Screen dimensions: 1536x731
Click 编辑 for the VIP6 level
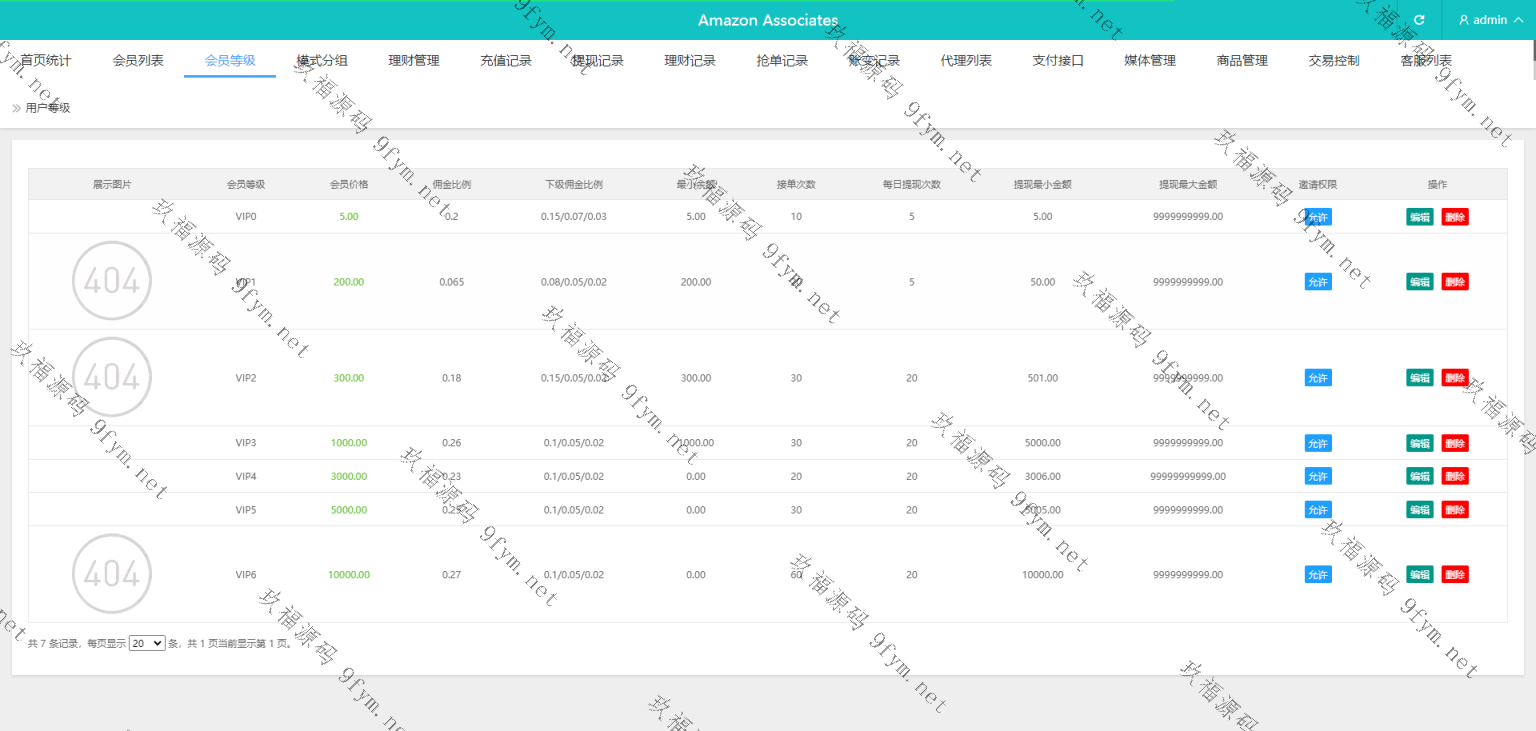(1419, 575)
